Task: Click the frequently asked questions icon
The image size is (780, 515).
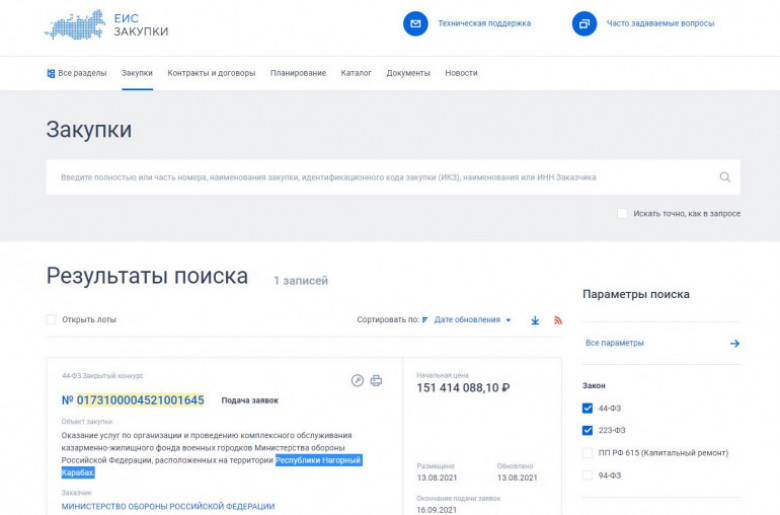Action: point(584,23)
